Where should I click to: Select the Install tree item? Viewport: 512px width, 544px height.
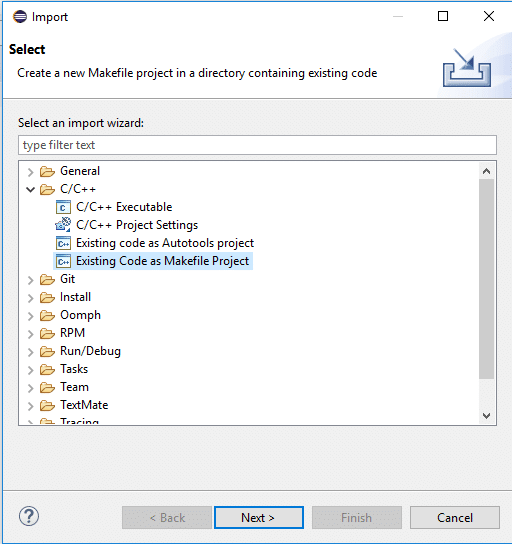click(75, 297)
